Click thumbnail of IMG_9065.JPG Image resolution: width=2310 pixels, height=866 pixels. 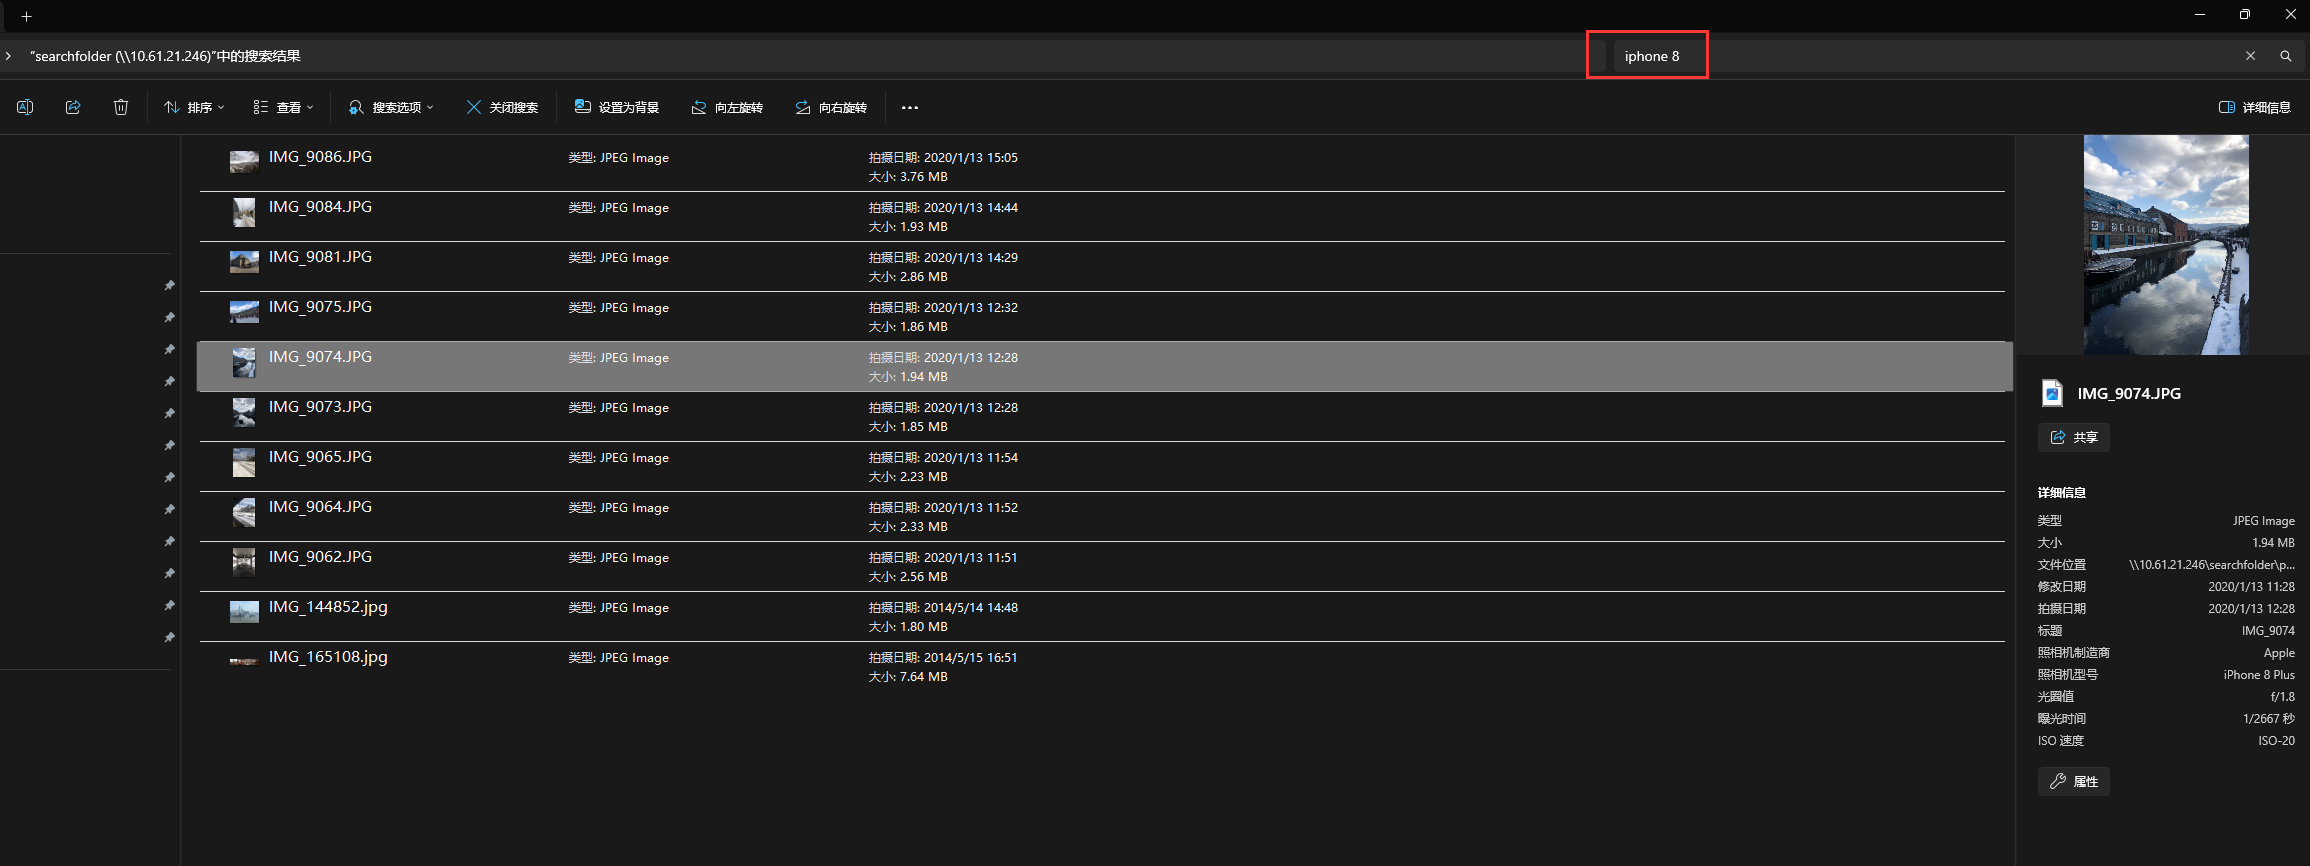(244, 462)
